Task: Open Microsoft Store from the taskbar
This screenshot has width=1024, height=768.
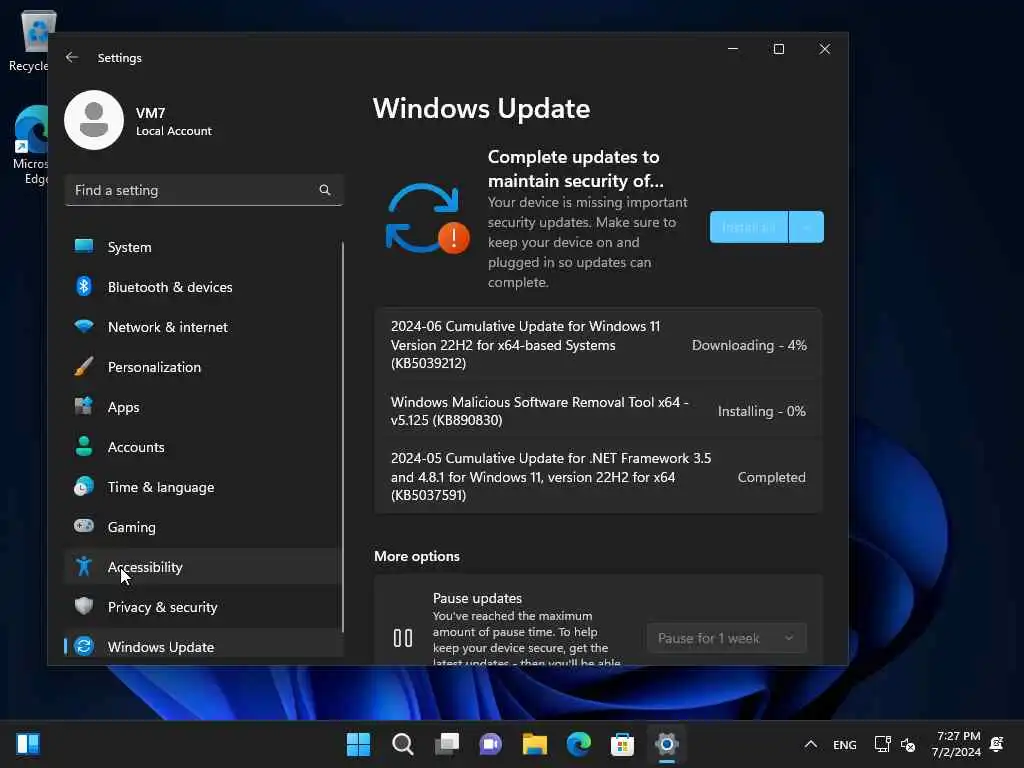Action: pos(622,744)
